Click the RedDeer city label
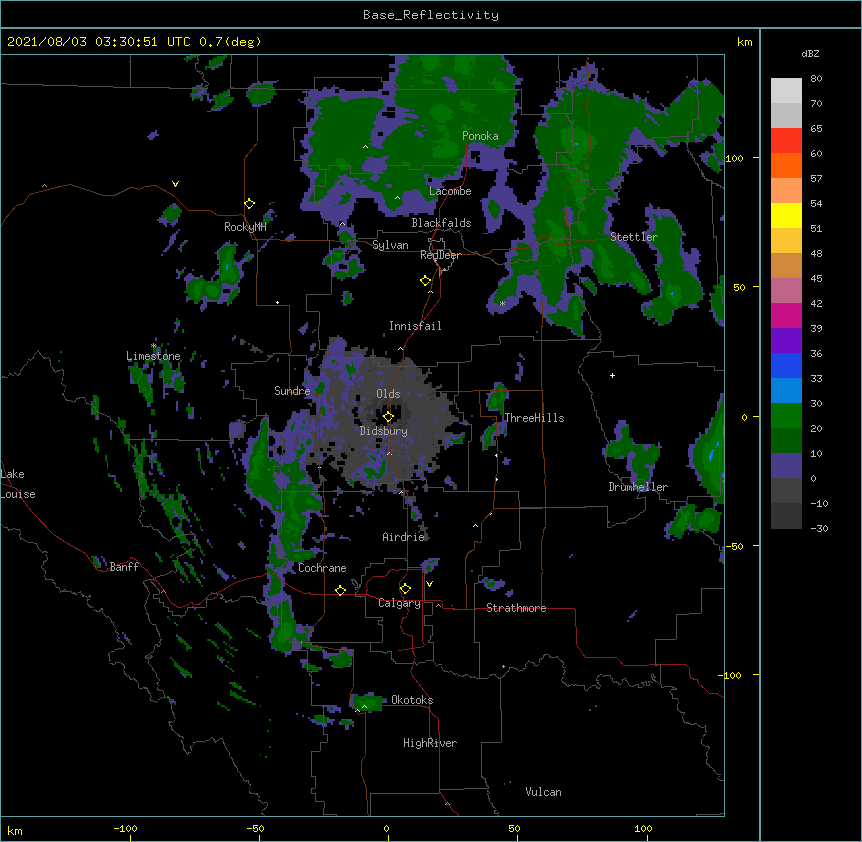The width and height of the screenshot is (862, 842). click(440, 255)
